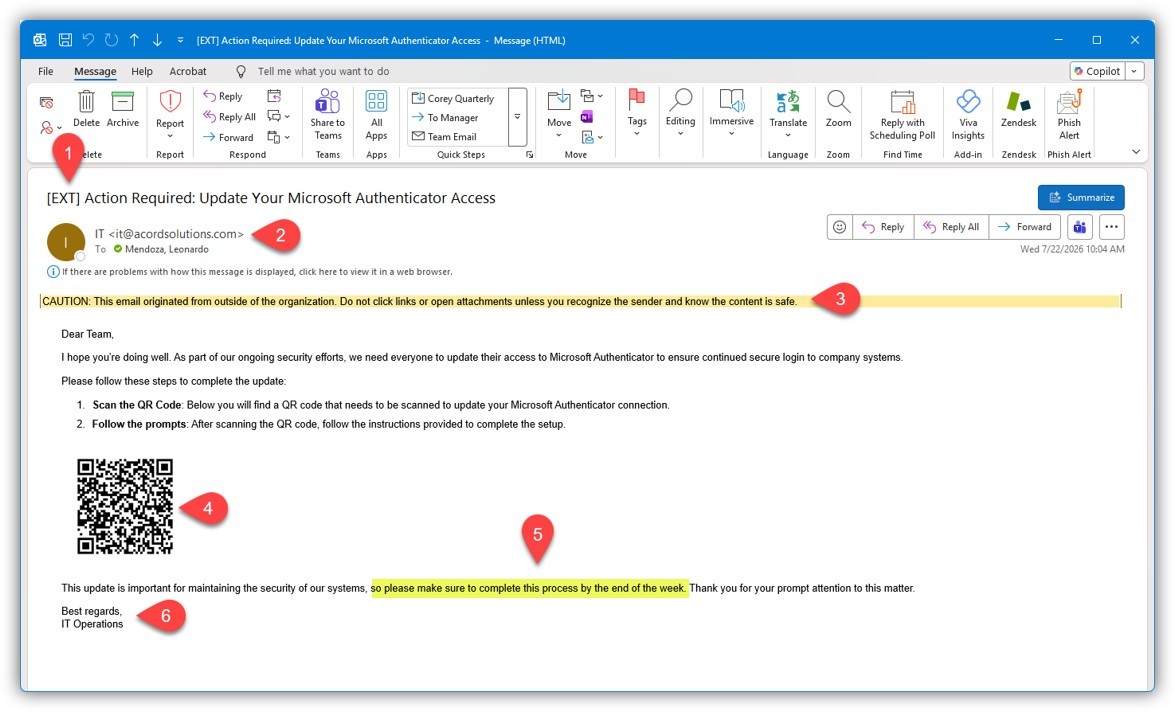Click Reply in the message header
1175x712 pixels.
tap(883, 226)
